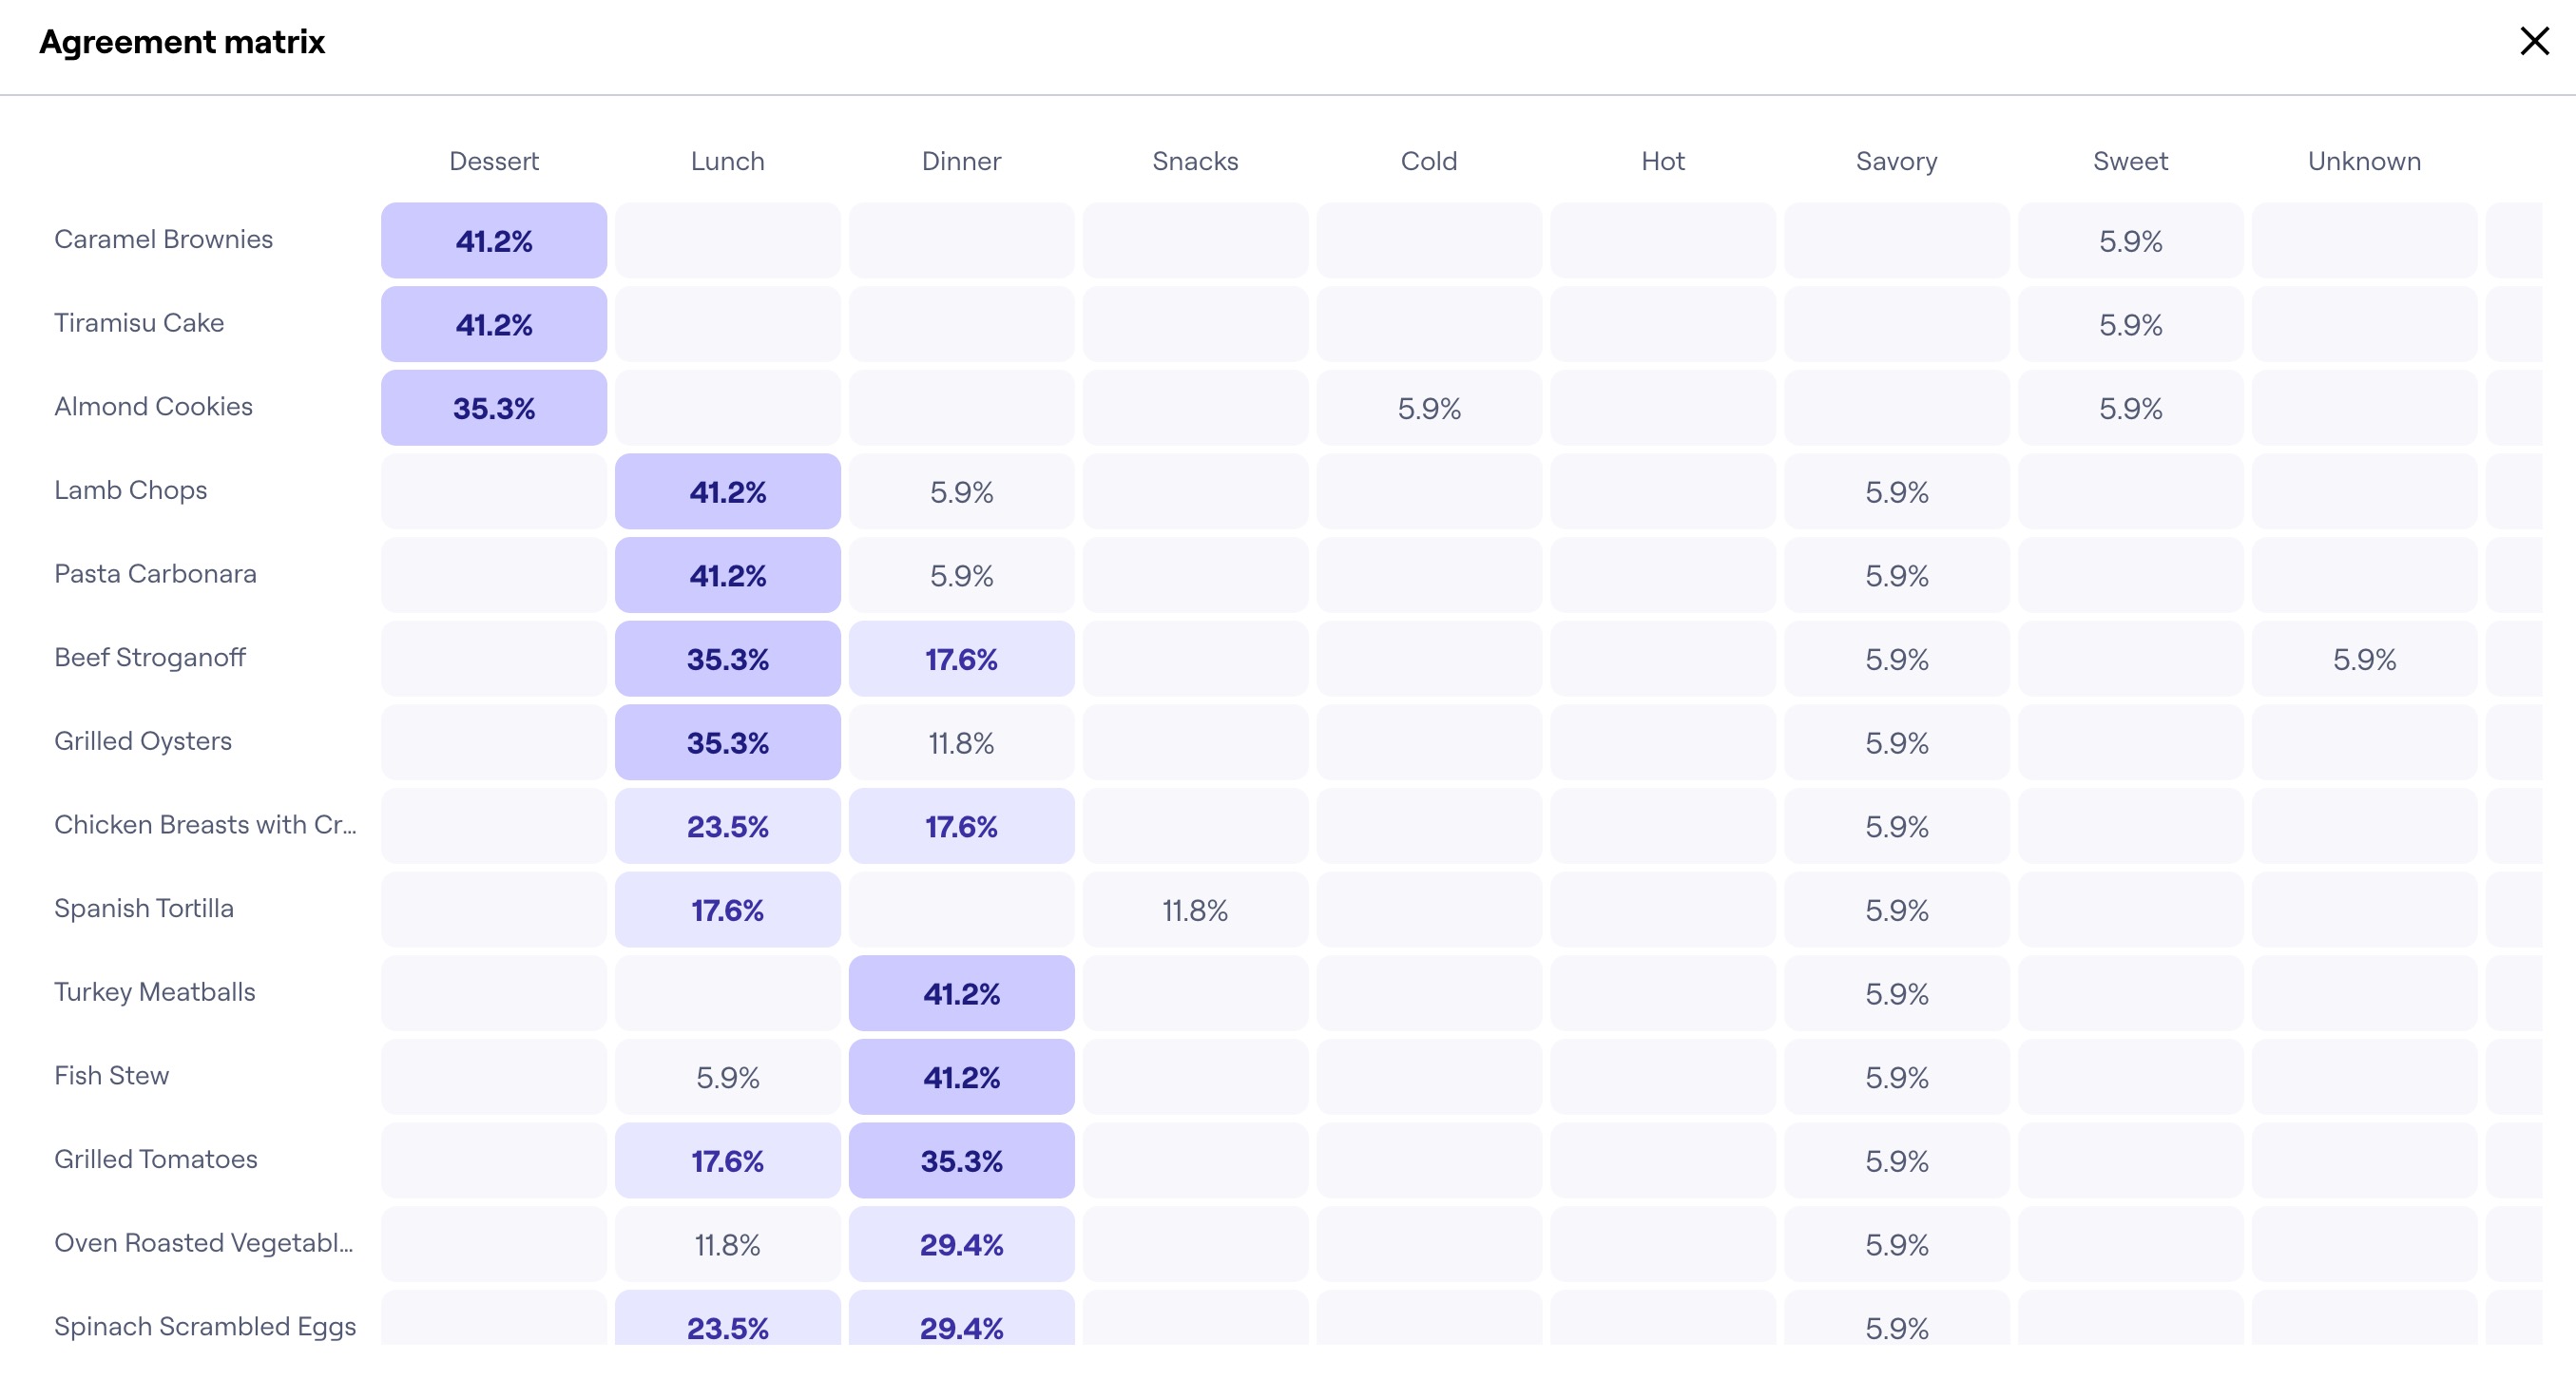The image size is (2576, 1380).
Task: Close the Agreement matrix dialog
Action: tap(2534, 41)
